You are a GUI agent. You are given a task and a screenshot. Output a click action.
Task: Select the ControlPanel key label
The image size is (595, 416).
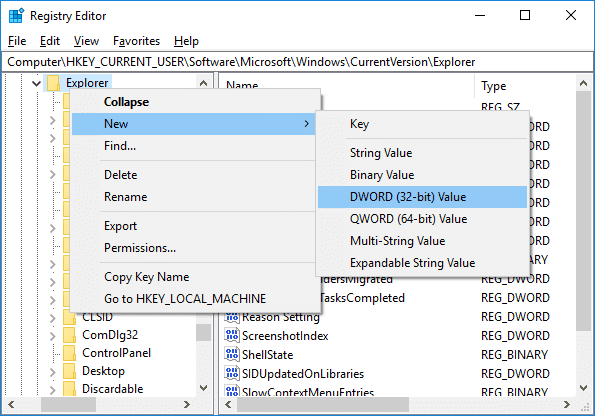[116, 353]
